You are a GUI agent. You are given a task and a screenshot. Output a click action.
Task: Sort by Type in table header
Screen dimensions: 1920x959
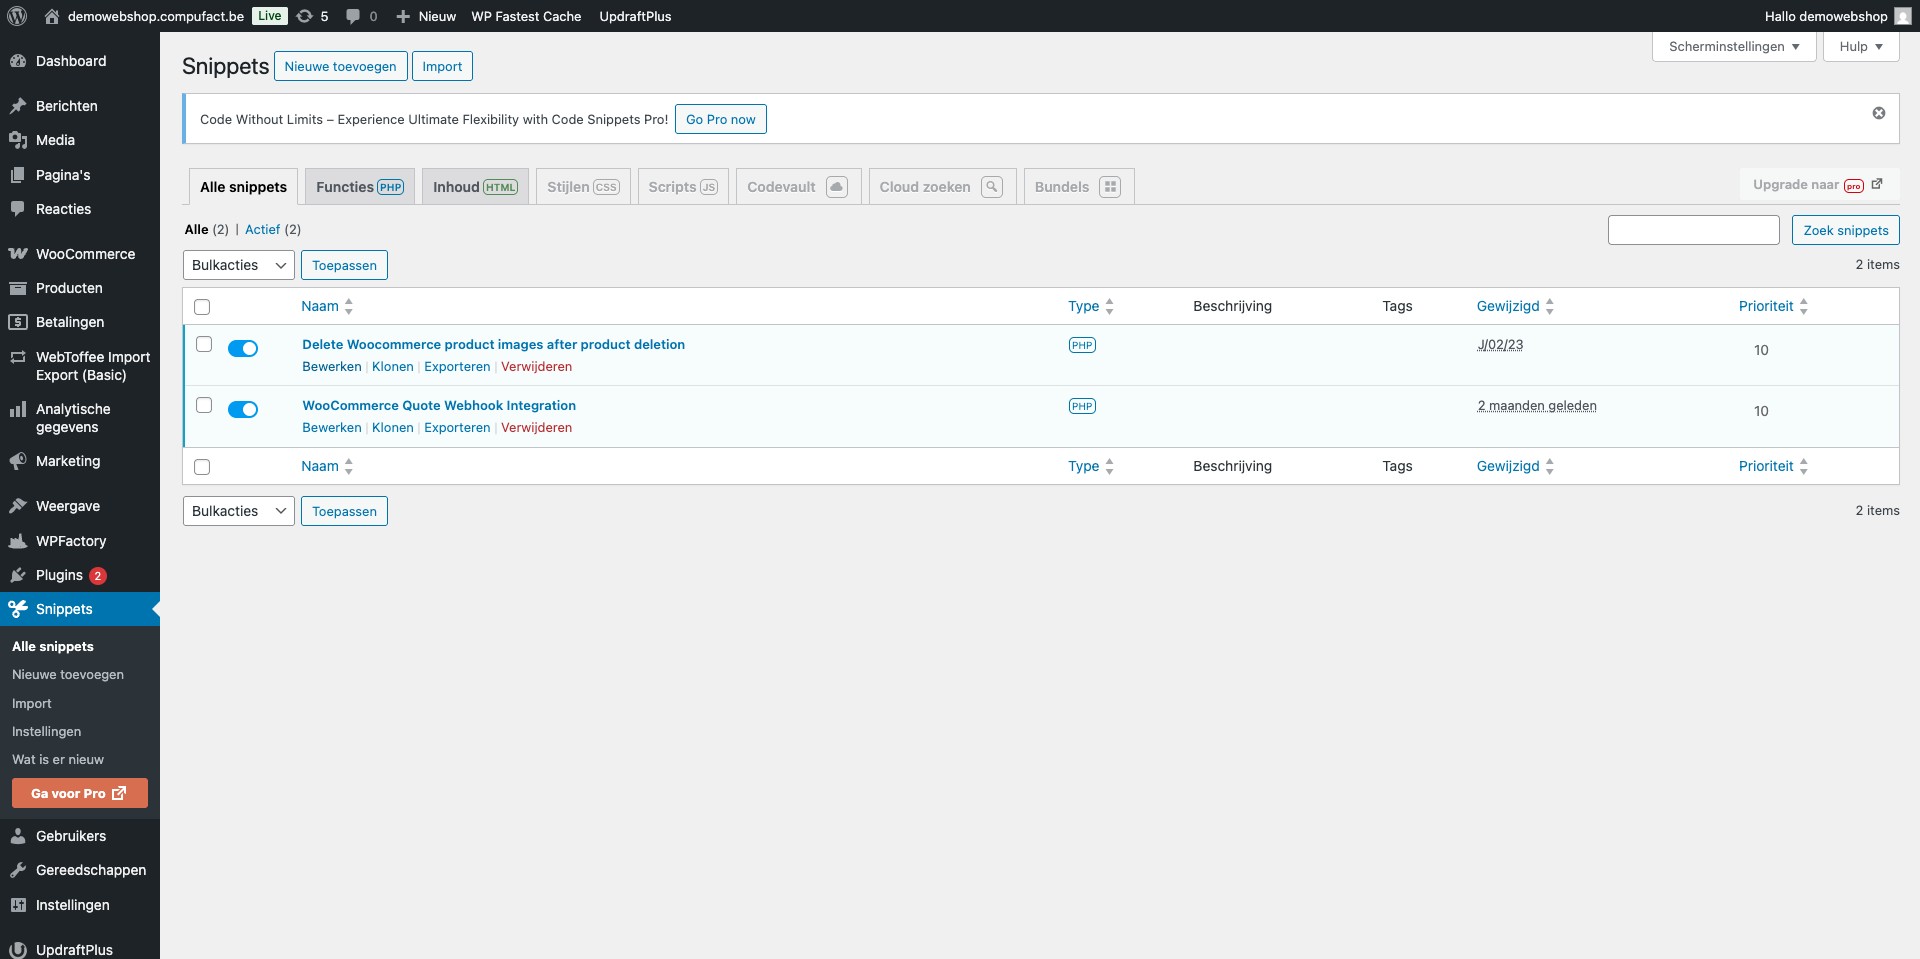pos(1091,306)
